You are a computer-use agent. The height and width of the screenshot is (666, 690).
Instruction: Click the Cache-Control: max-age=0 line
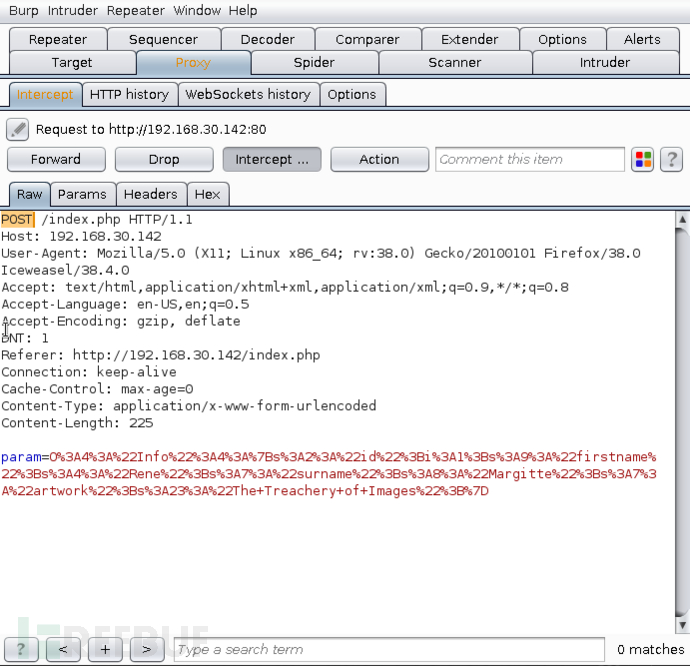tap(97, 389)
